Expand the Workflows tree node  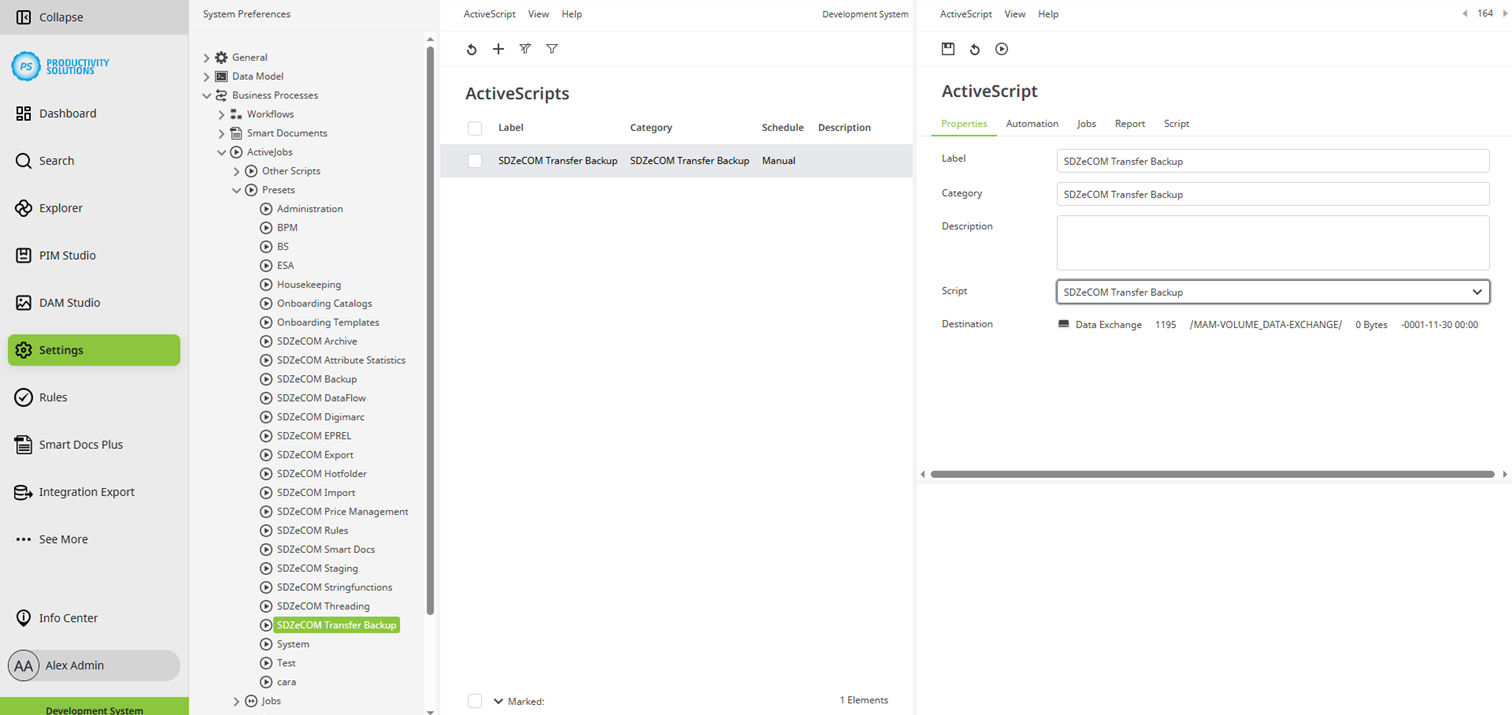click(x=221, y=114)
